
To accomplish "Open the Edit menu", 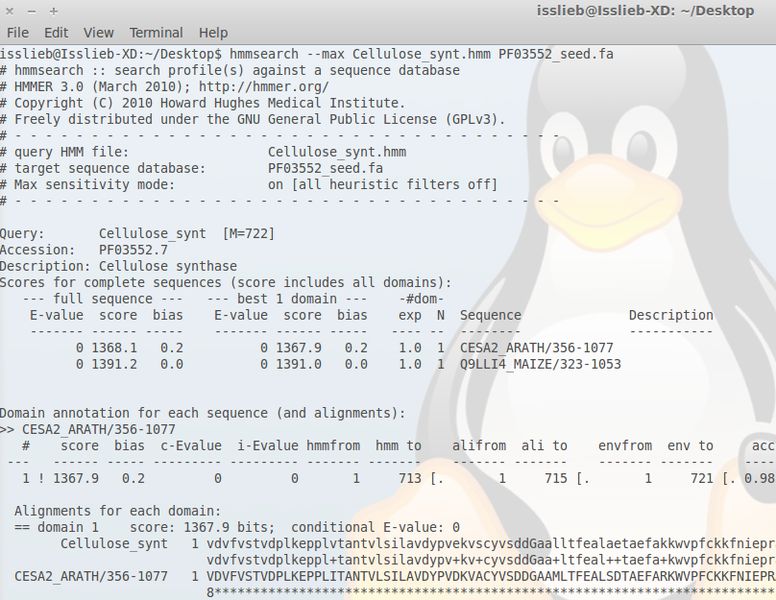I will pos(56,33).
